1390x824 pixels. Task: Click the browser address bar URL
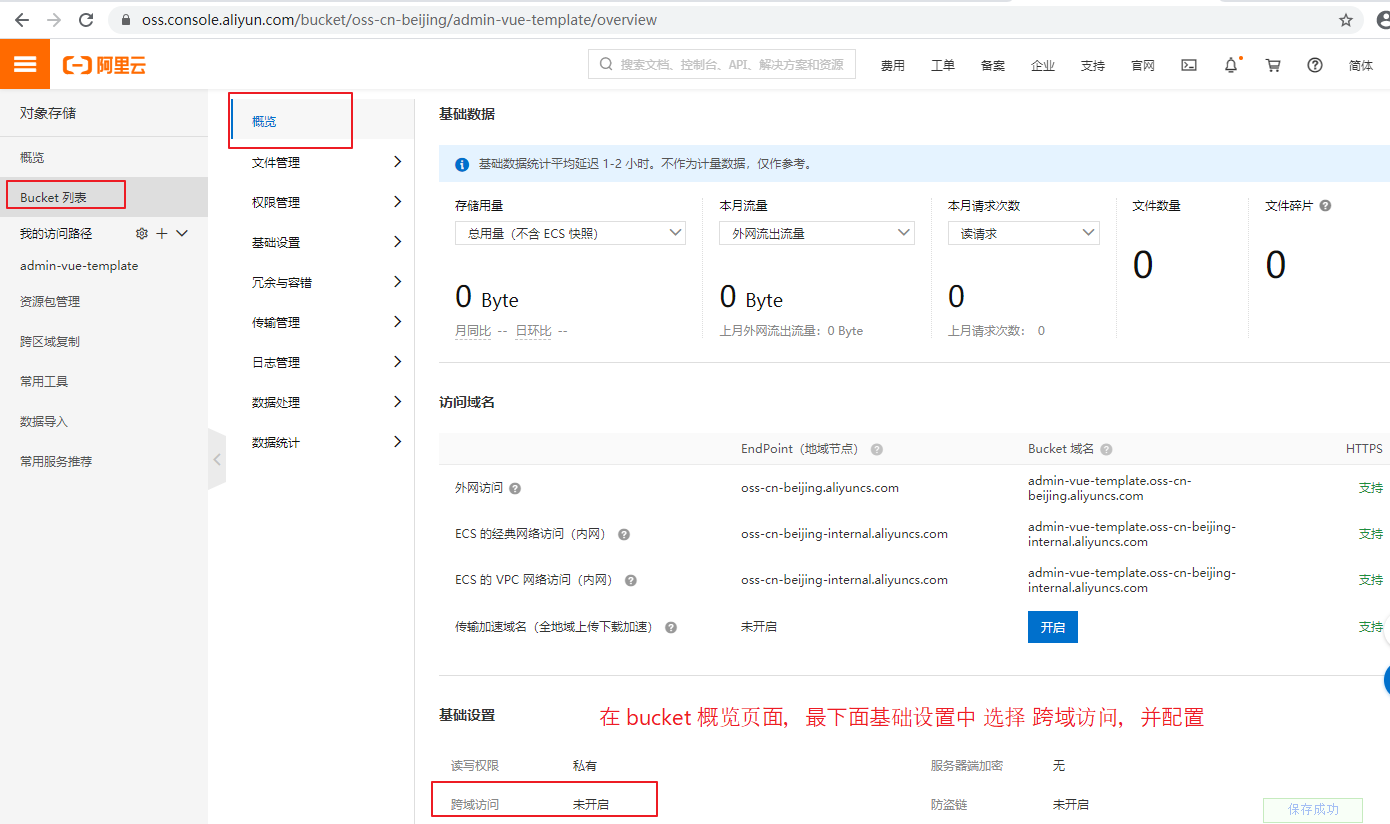click(400, 20)
